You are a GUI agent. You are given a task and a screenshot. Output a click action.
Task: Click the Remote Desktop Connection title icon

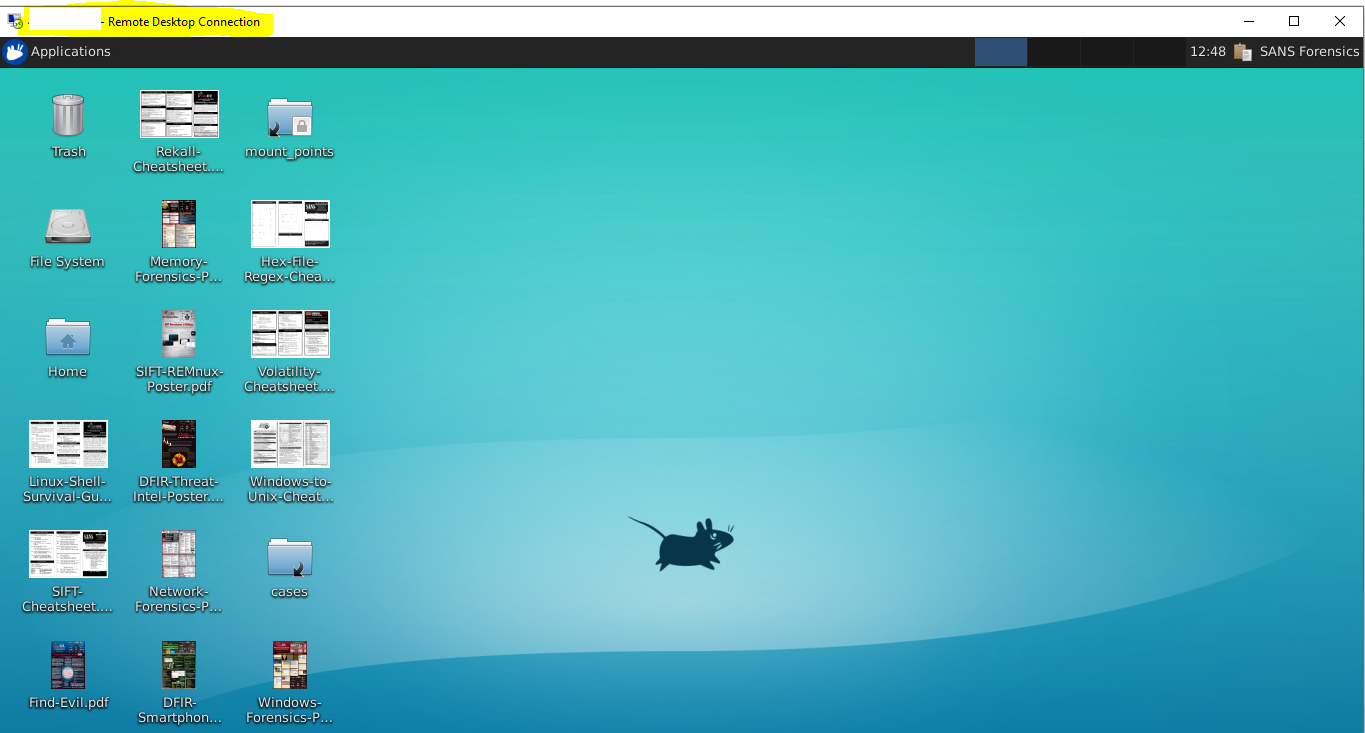[15, 21]
